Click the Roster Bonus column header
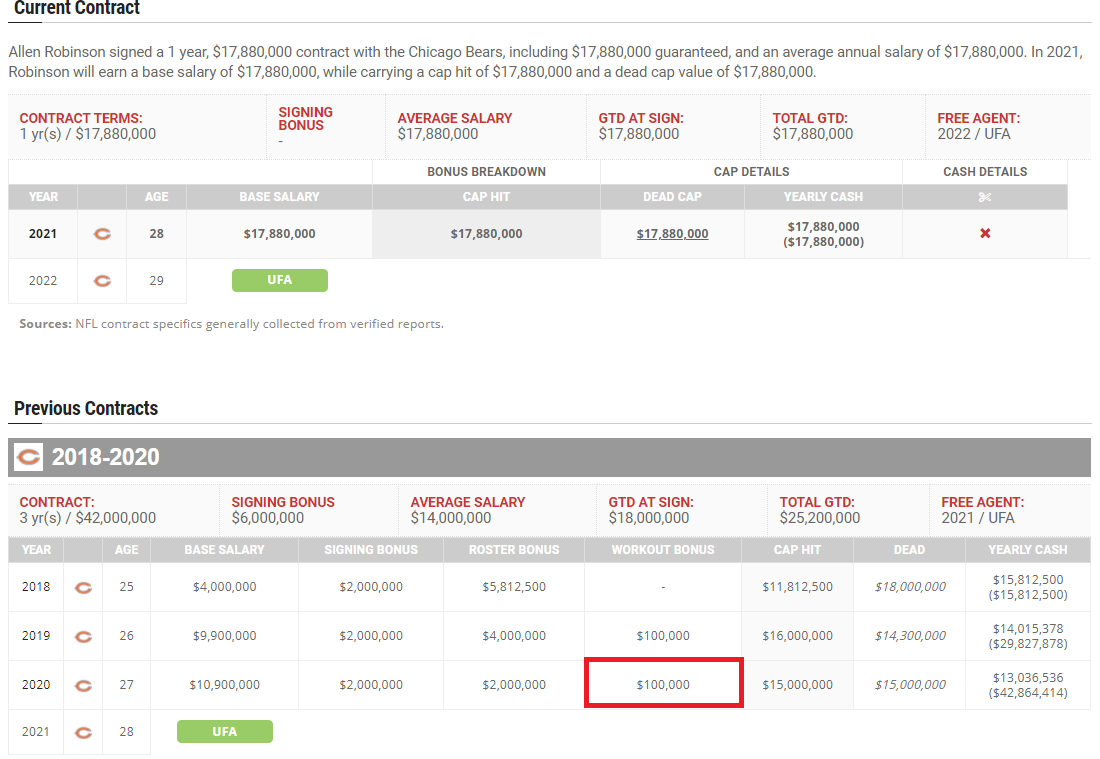Viewport: 1100px width, 759px height. (x=514, y=549)
